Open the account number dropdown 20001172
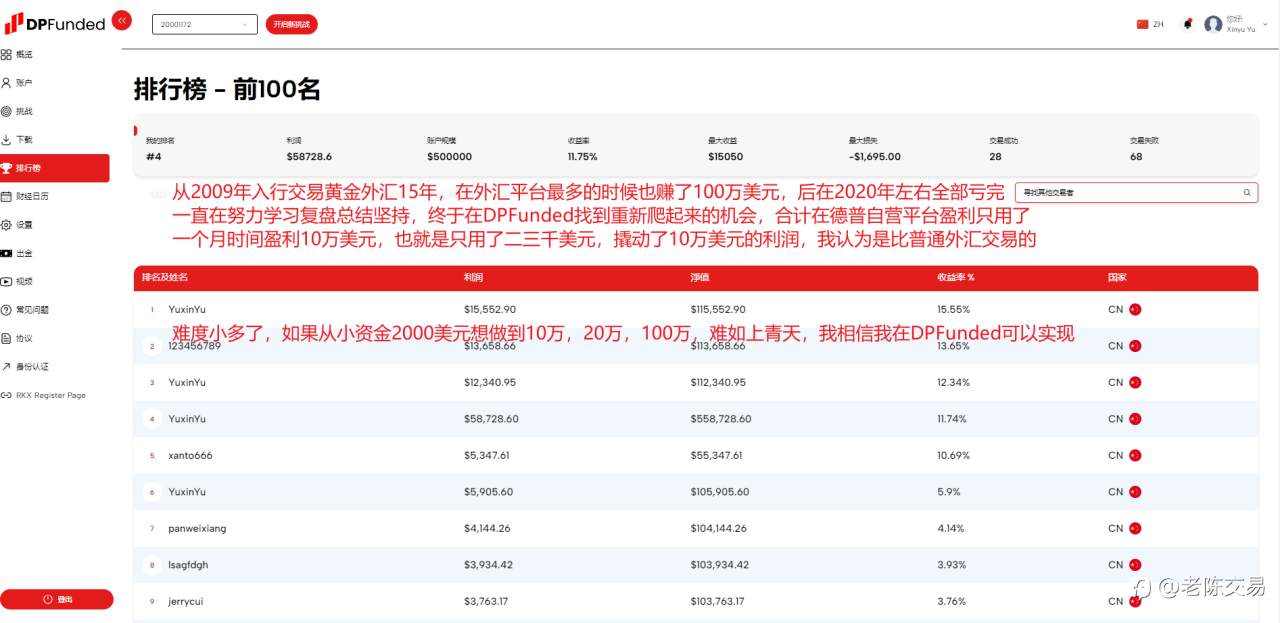Screen dimensions: 1280x623 point(205,24)
